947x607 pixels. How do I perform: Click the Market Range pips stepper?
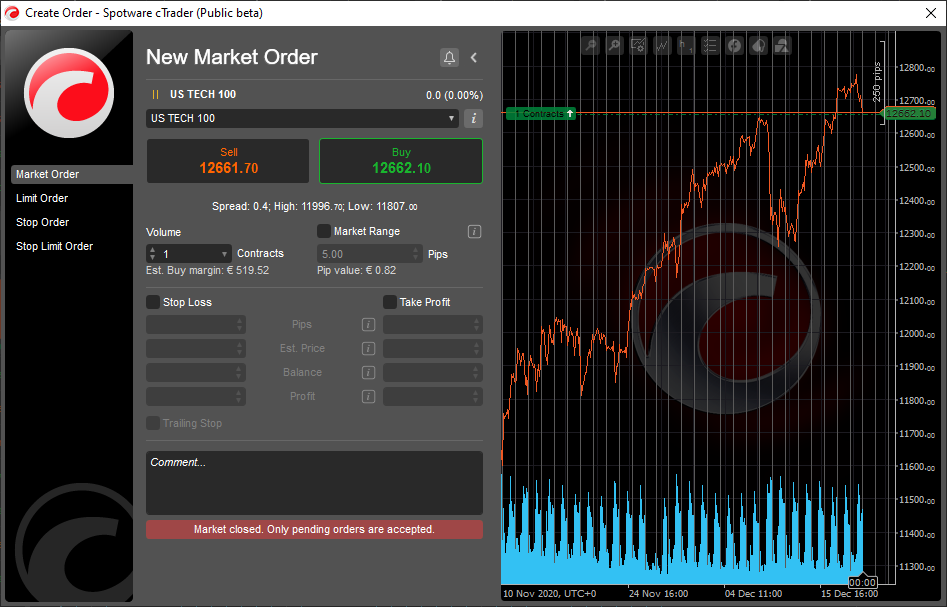(416, 254)
